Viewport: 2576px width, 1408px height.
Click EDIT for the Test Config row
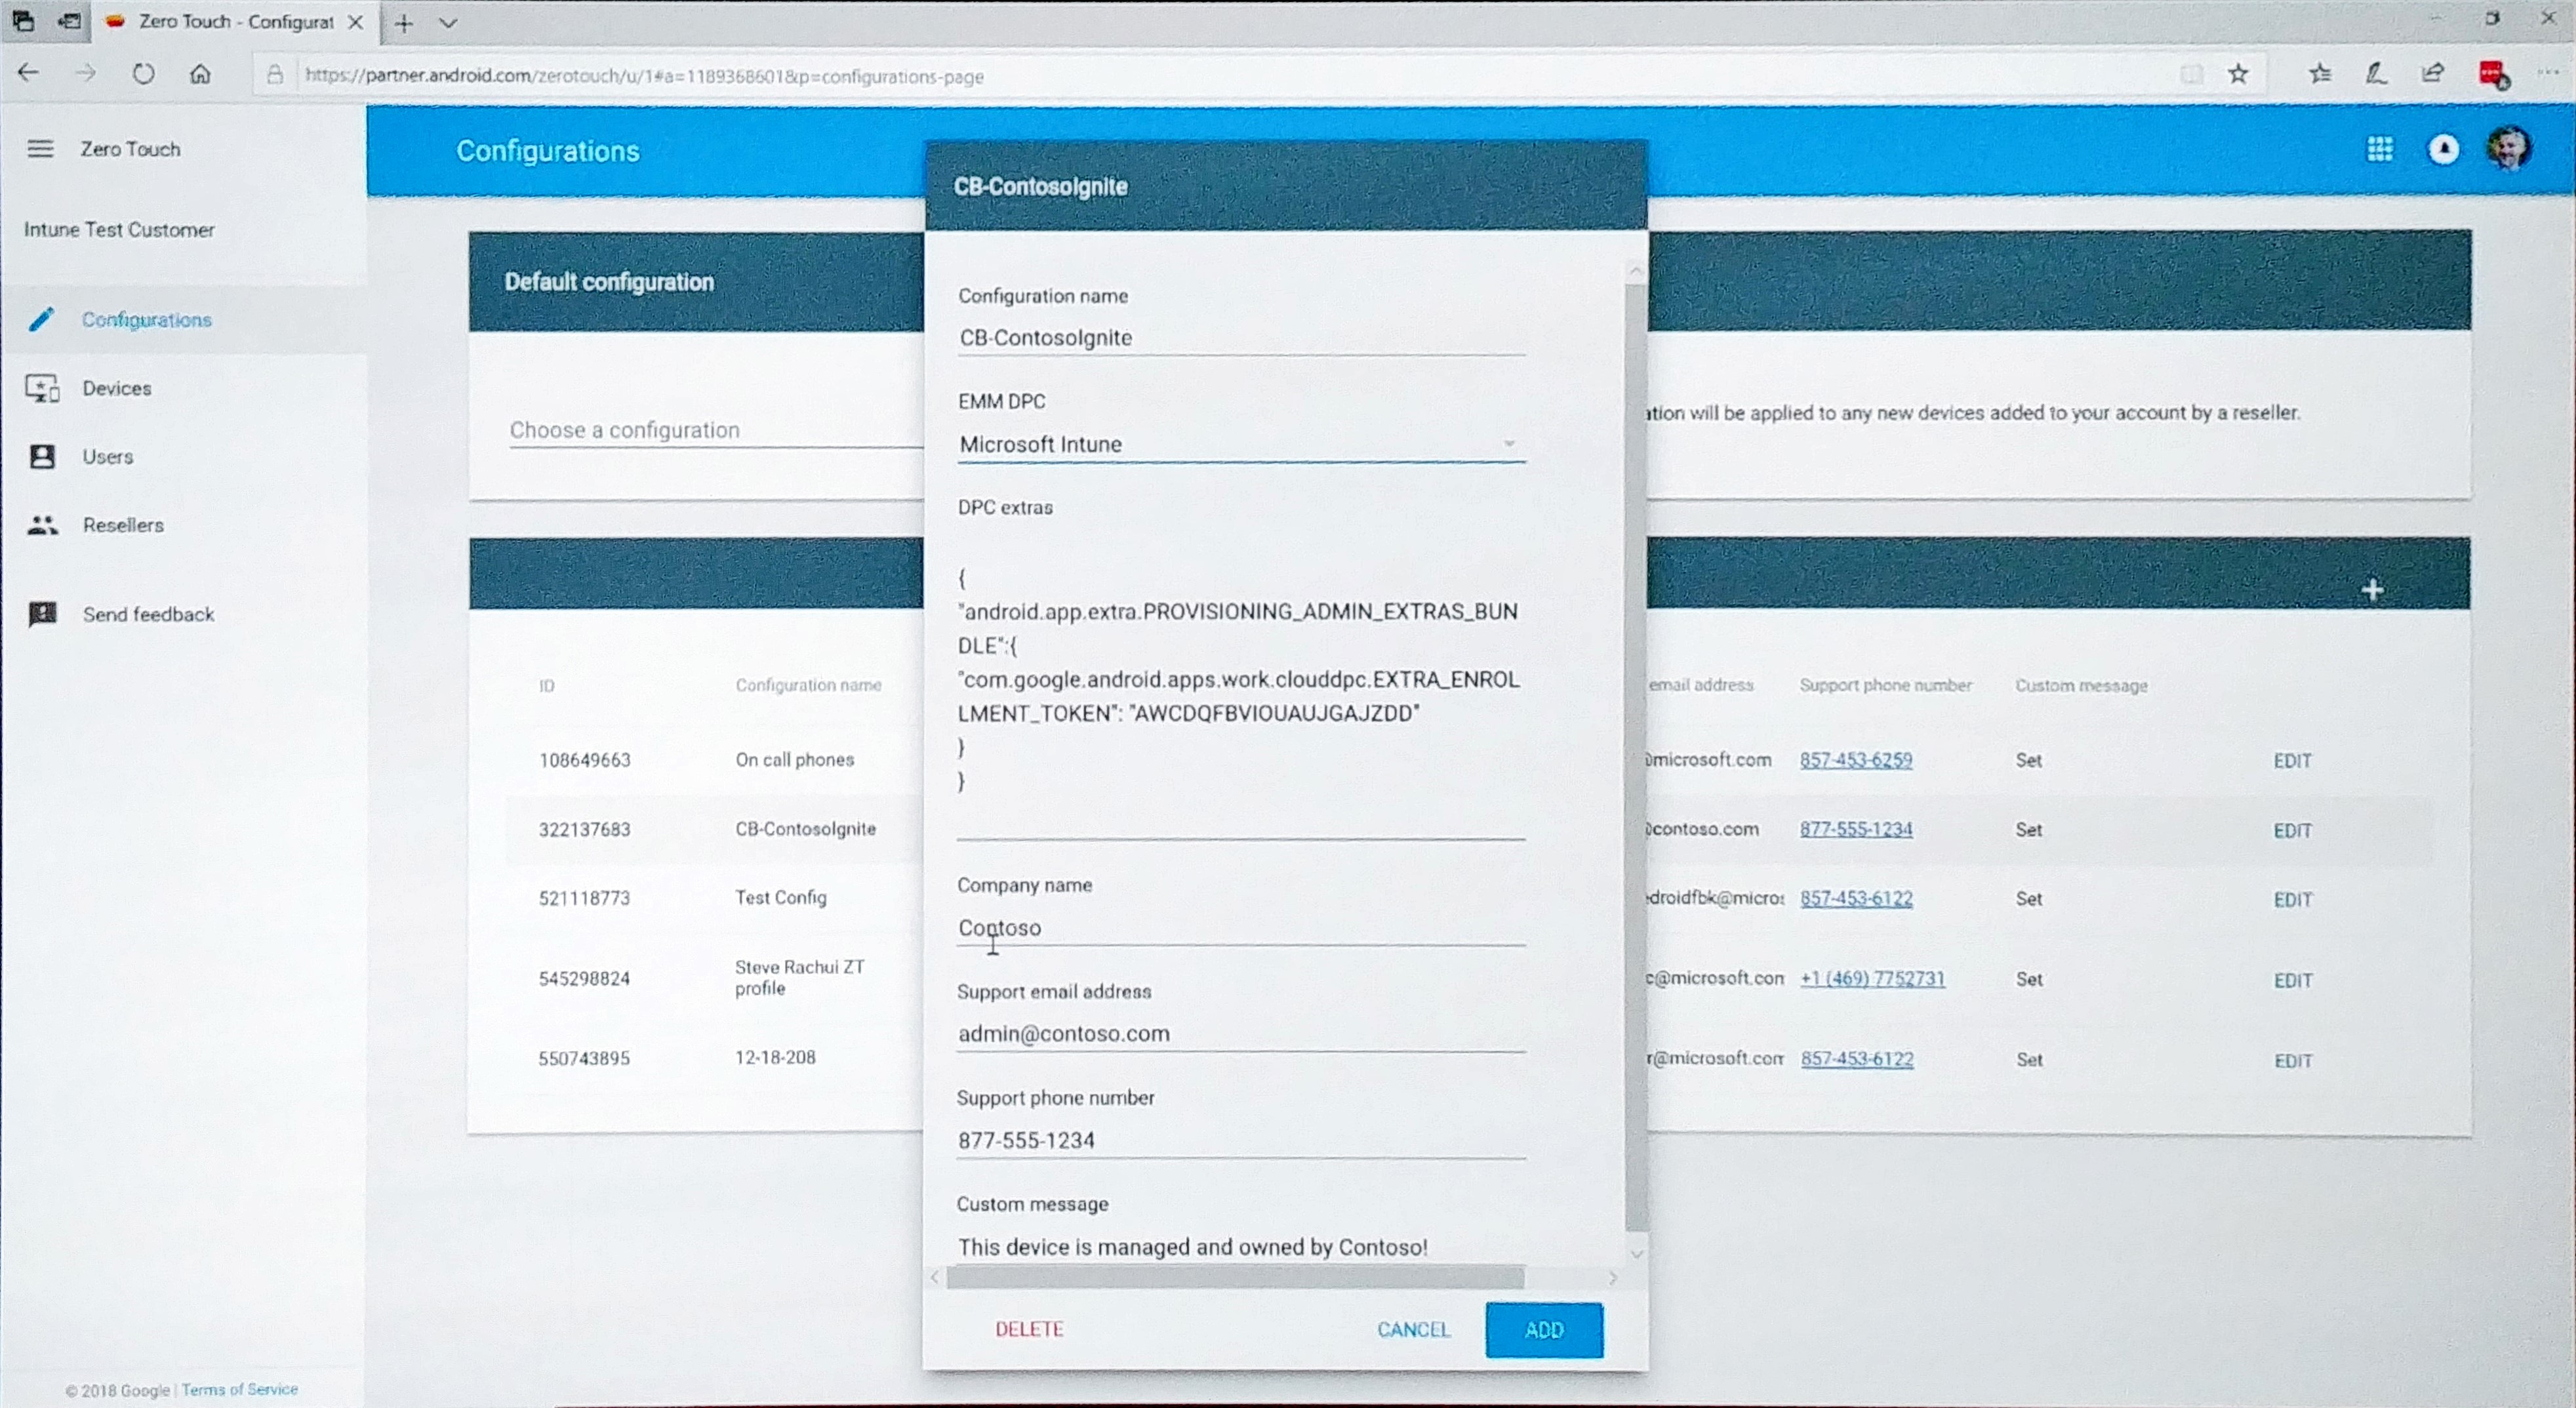point(2292,900)
